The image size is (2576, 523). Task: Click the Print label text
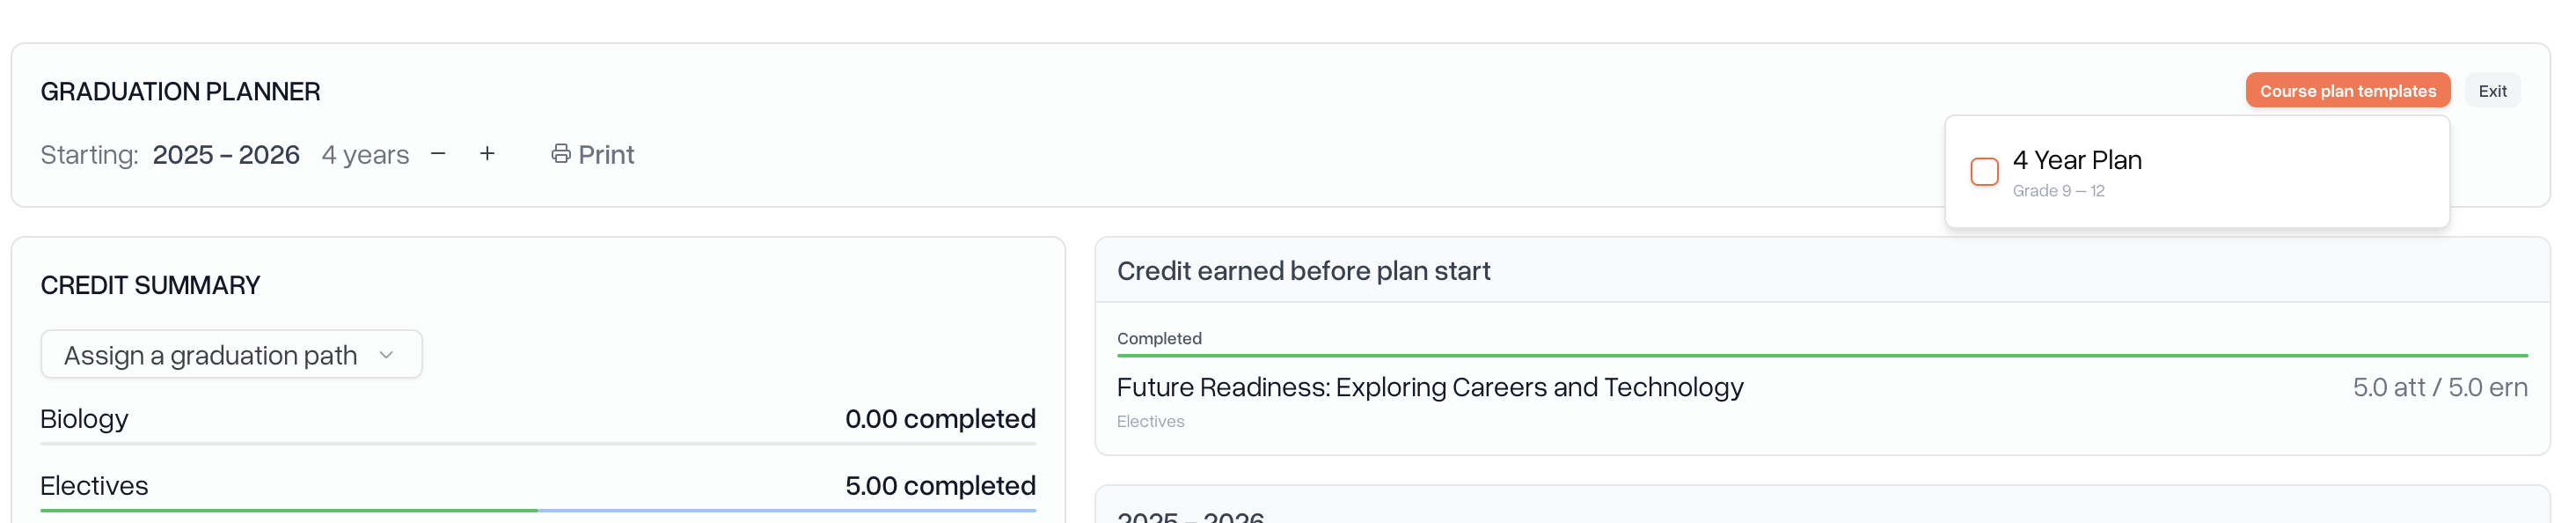coord(606,155)
